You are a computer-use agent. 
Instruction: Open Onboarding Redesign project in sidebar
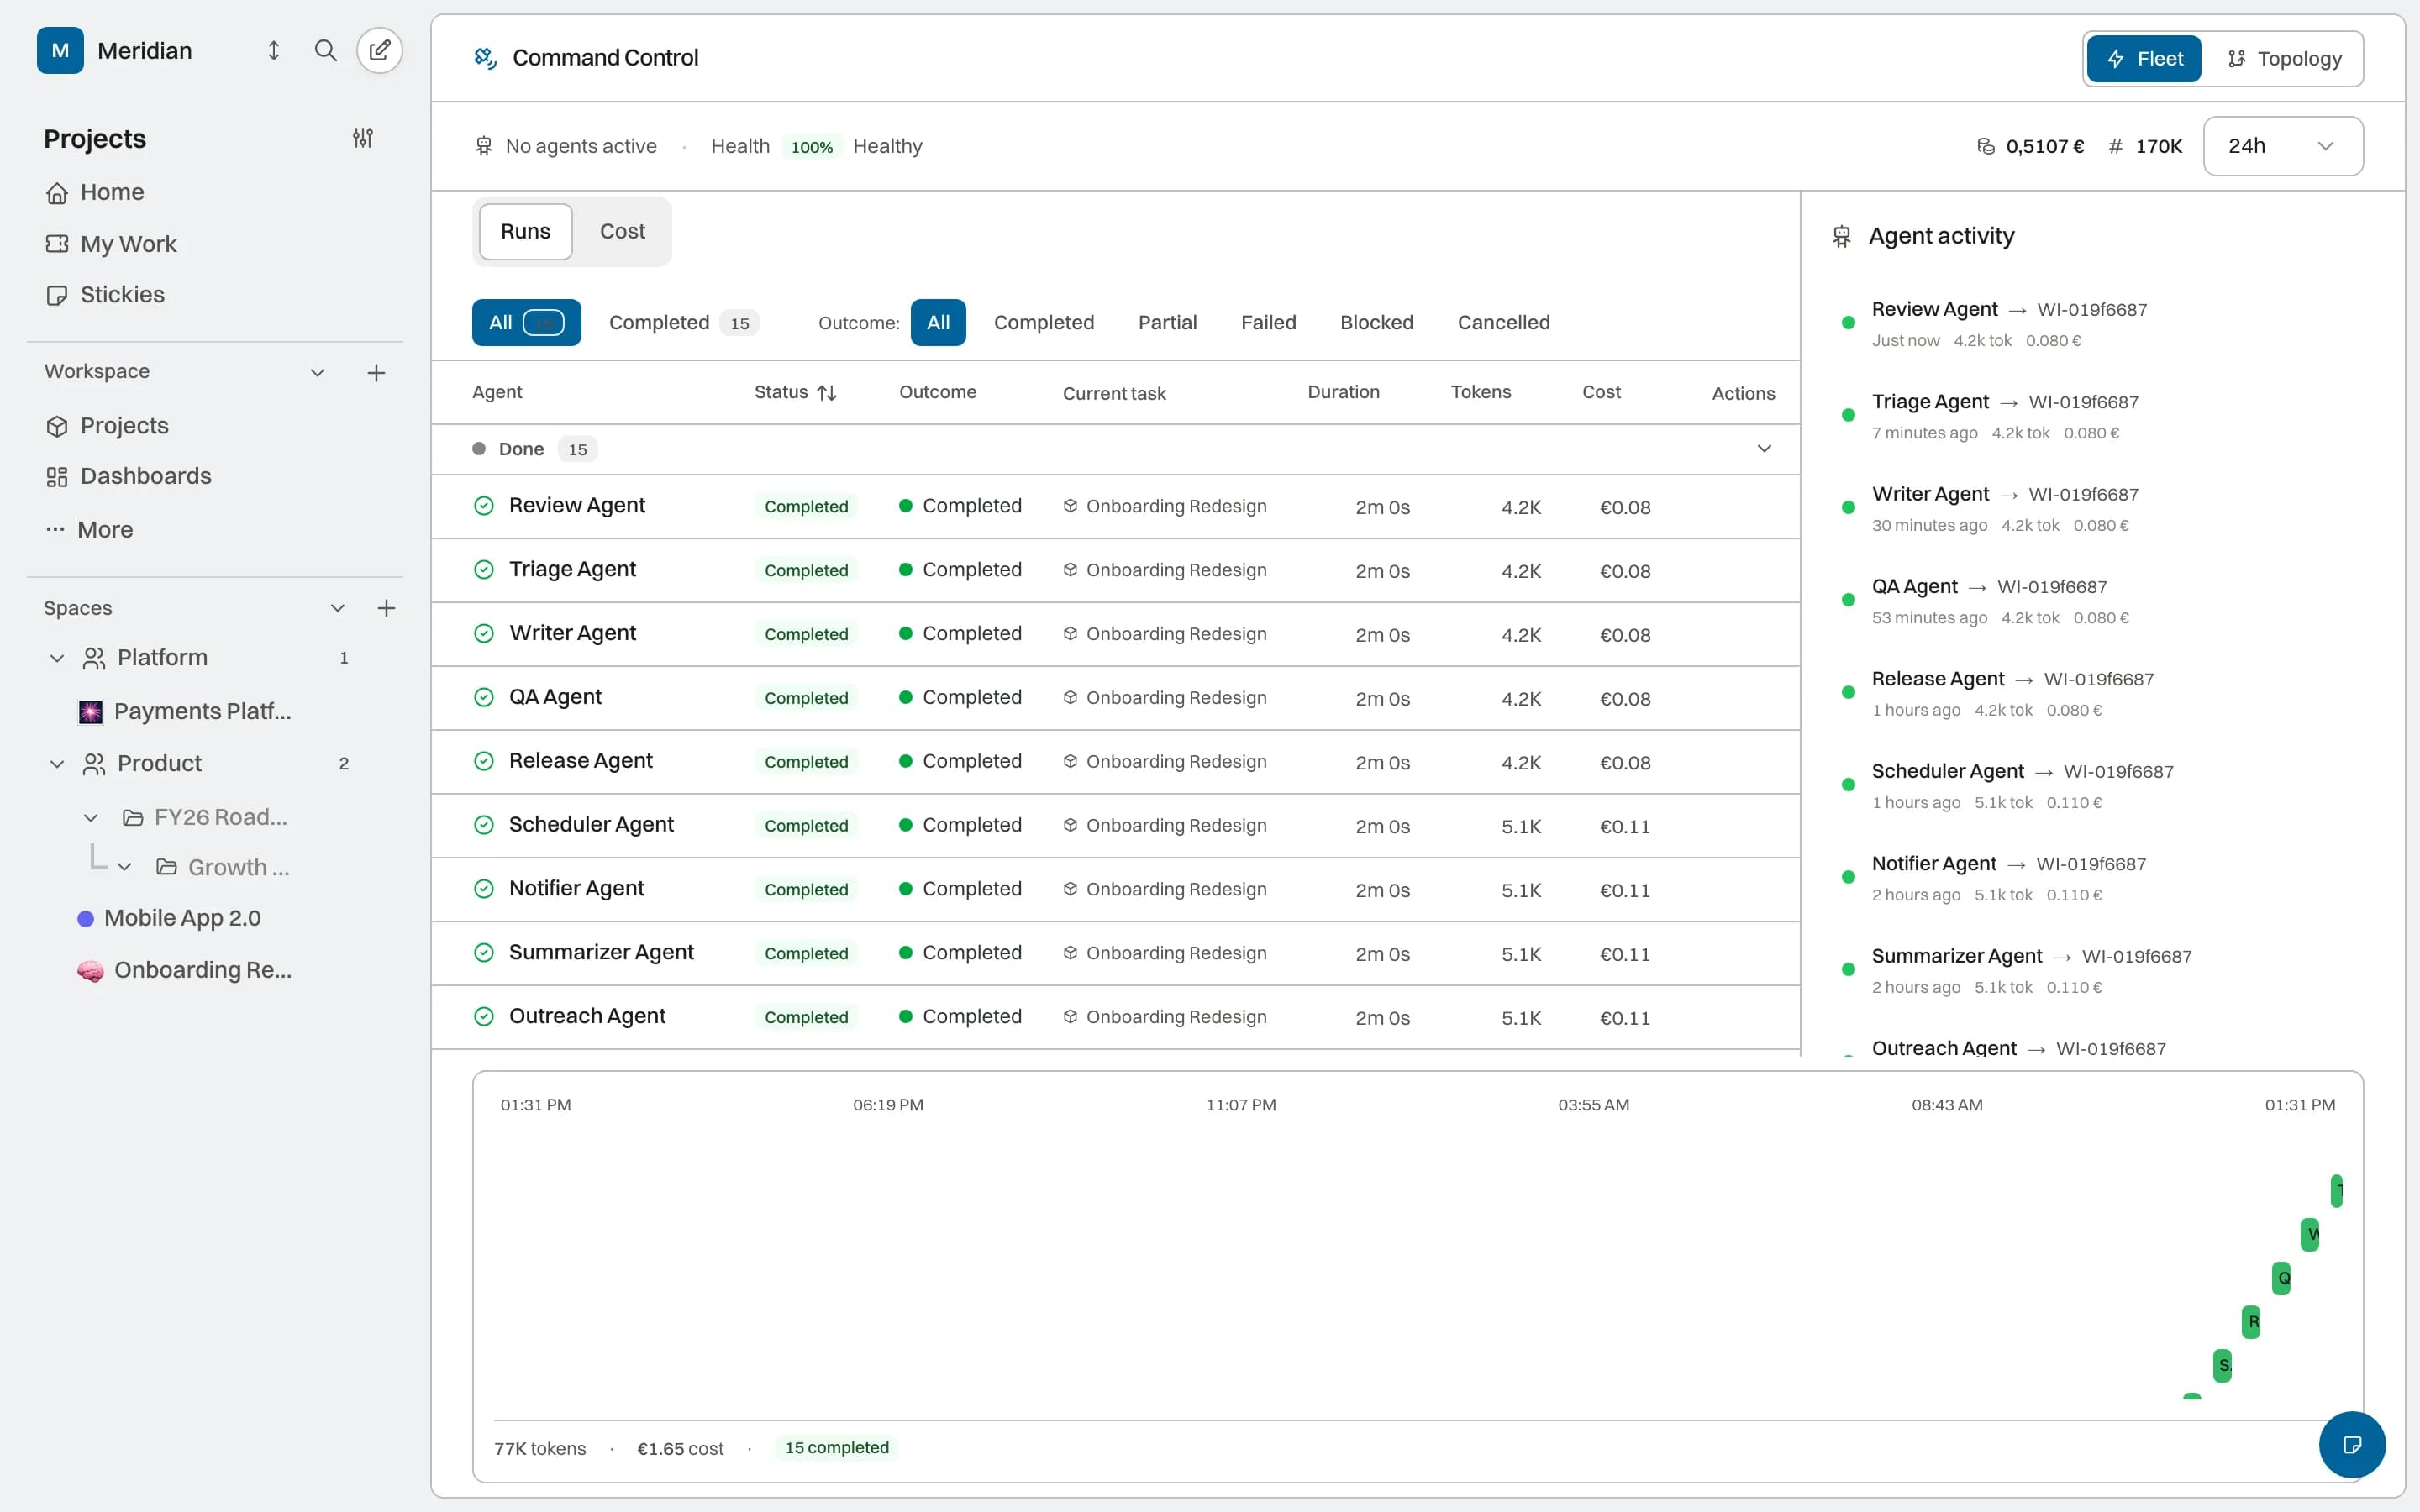(185, 970)
